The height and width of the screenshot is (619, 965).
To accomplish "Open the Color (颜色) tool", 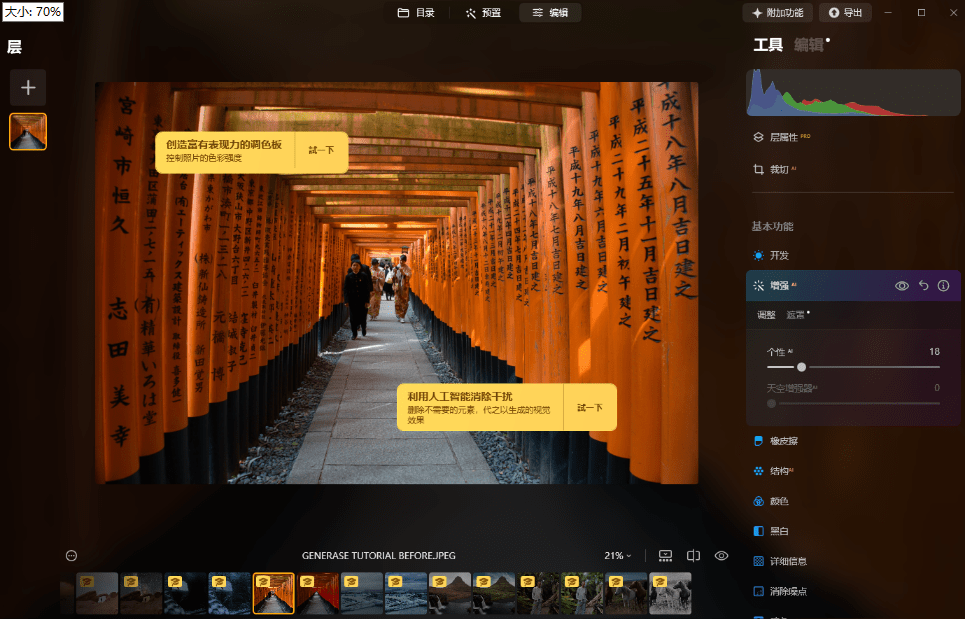I will pos(778,501).
